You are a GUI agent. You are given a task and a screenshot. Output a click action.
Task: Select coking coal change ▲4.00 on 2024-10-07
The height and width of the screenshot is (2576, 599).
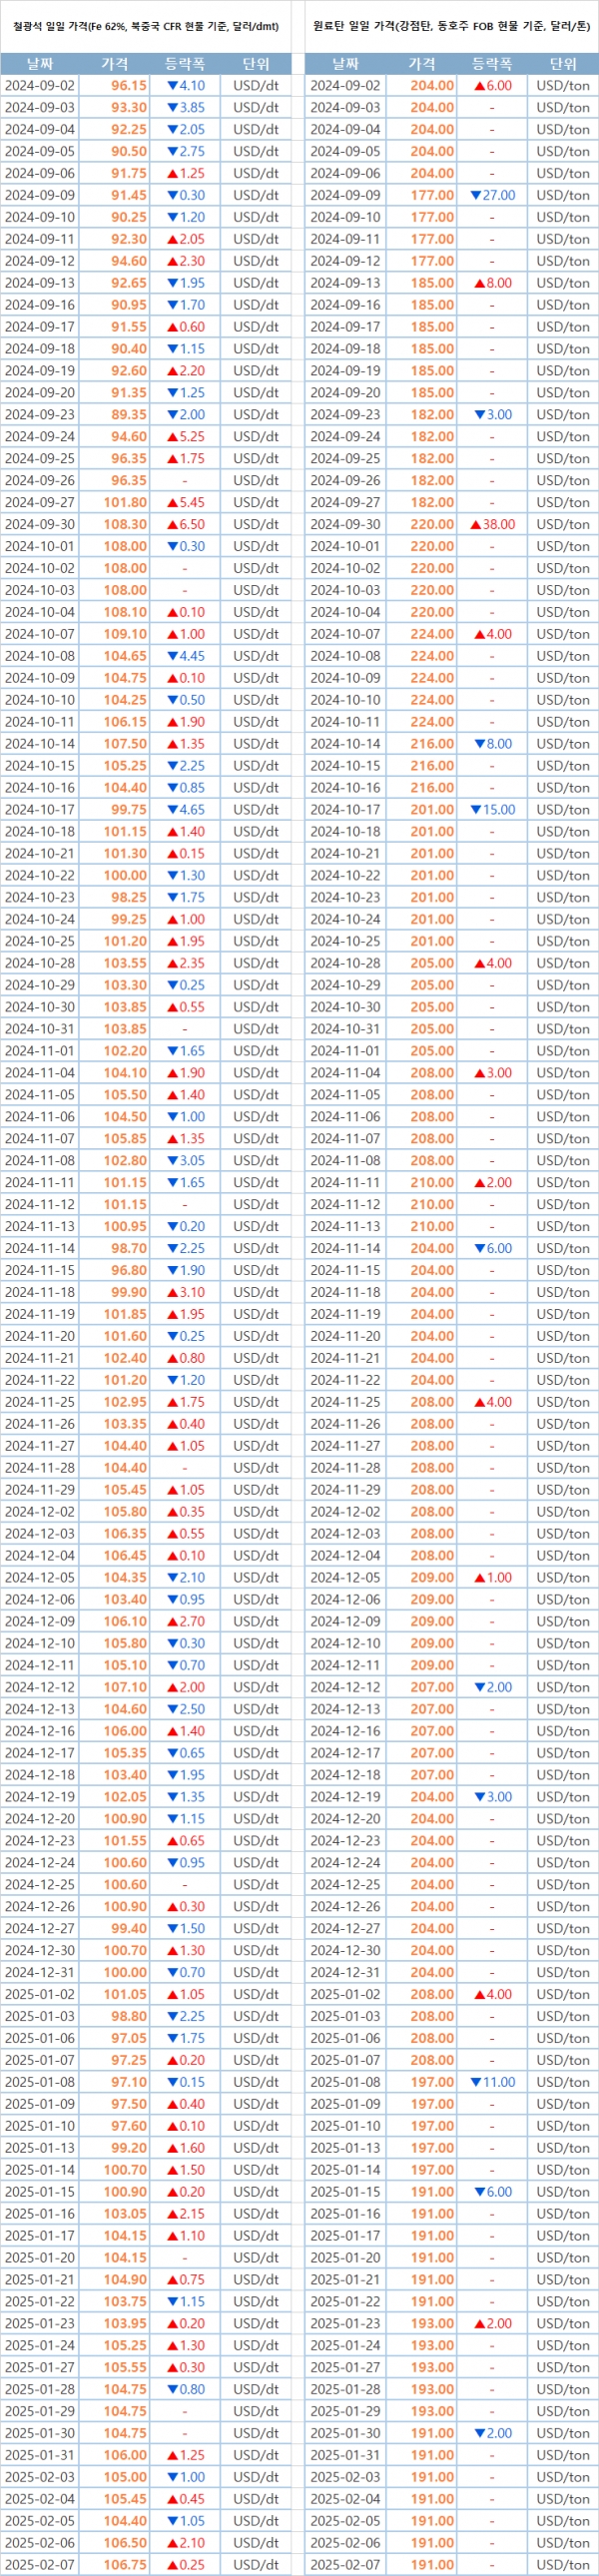pos(492,634)
